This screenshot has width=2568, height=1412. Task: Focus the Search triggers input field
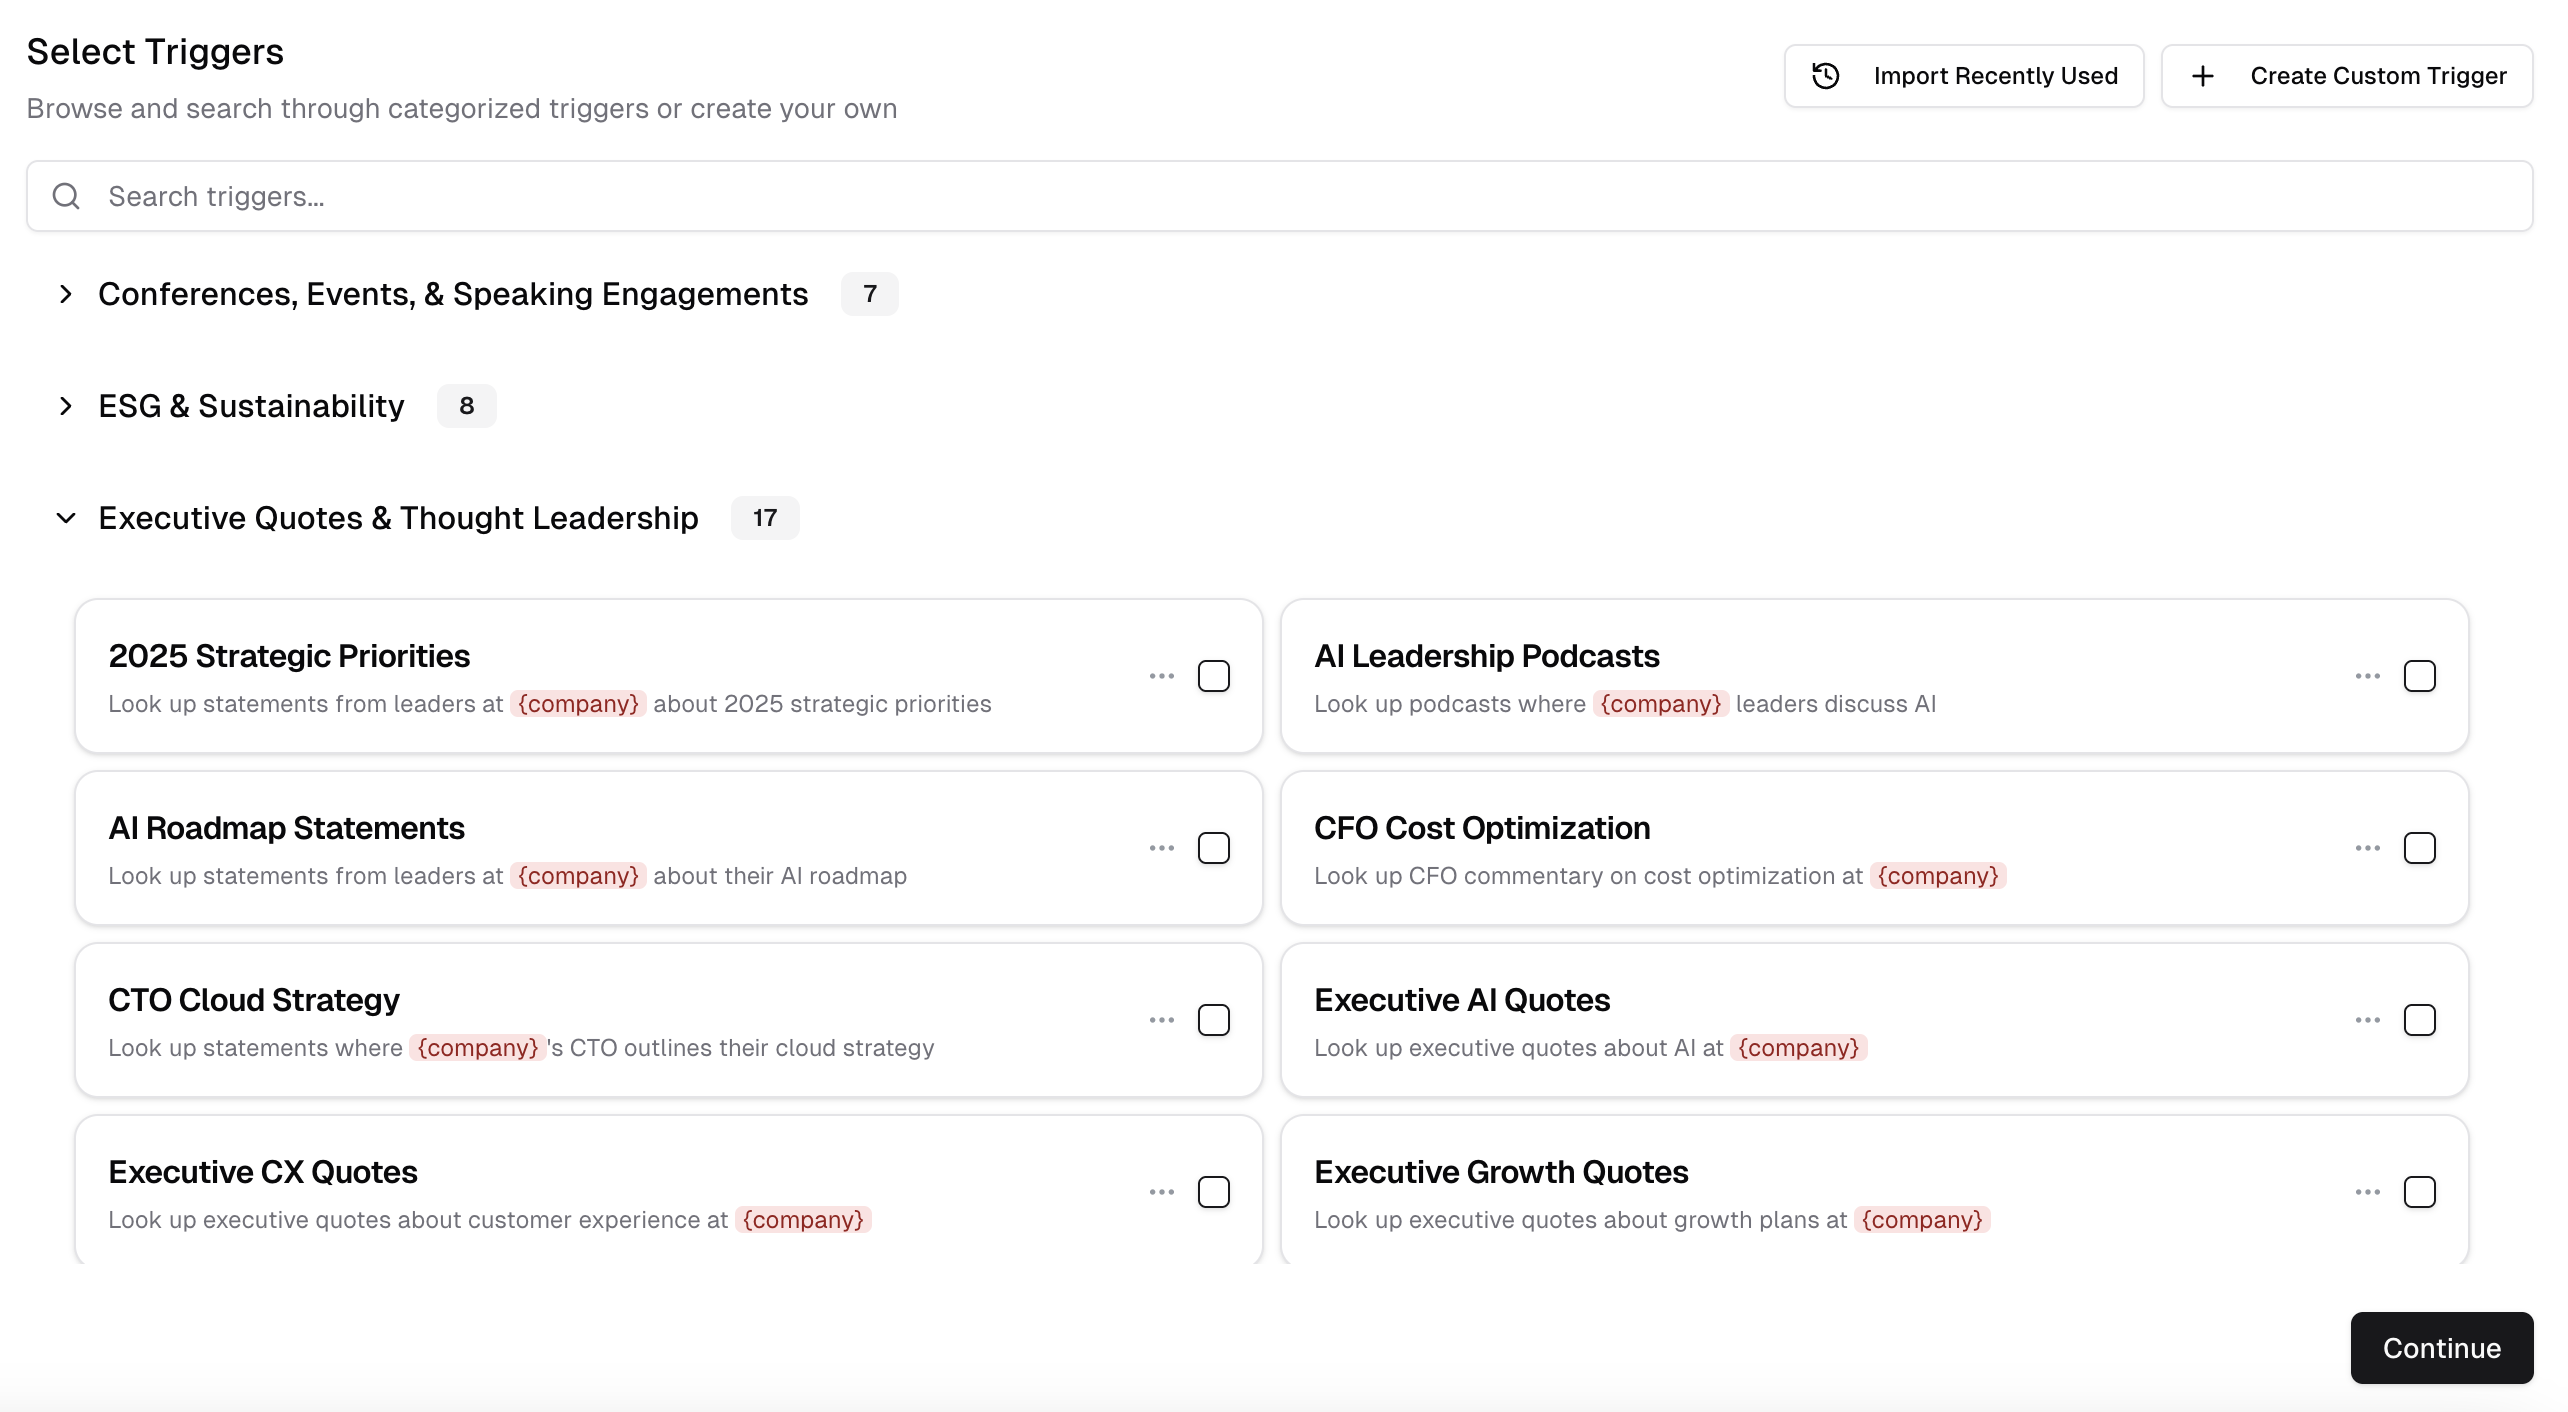(1300, 196)
